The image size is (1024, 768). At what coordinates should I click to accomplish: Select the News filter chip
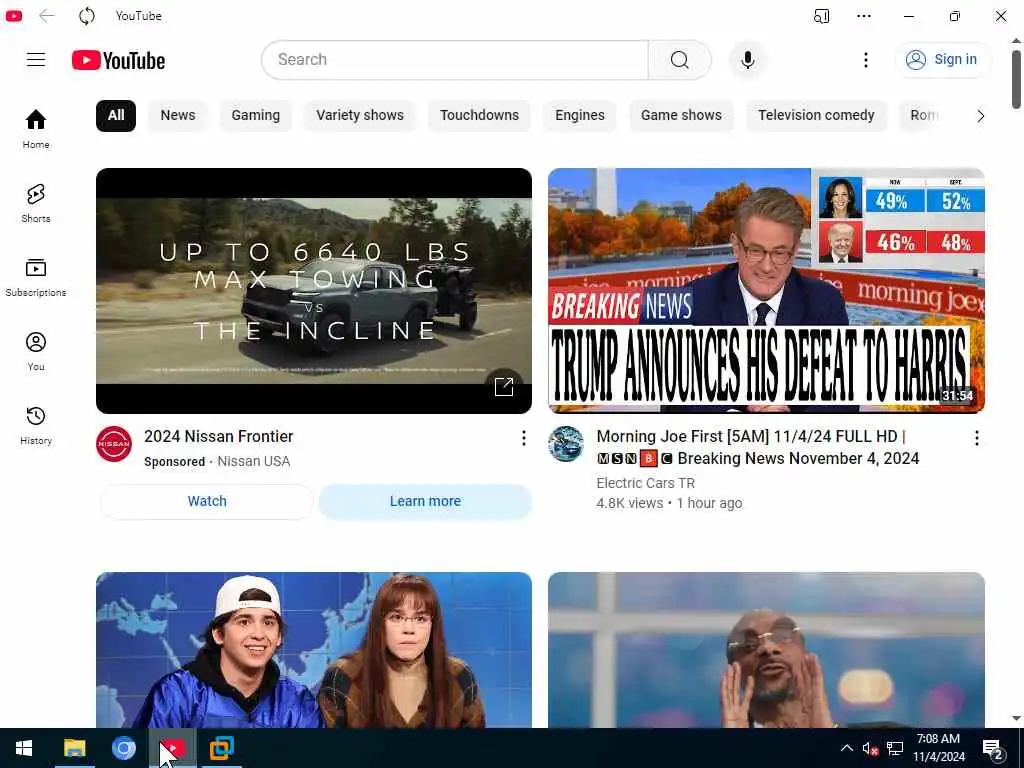tap(178, 116)
